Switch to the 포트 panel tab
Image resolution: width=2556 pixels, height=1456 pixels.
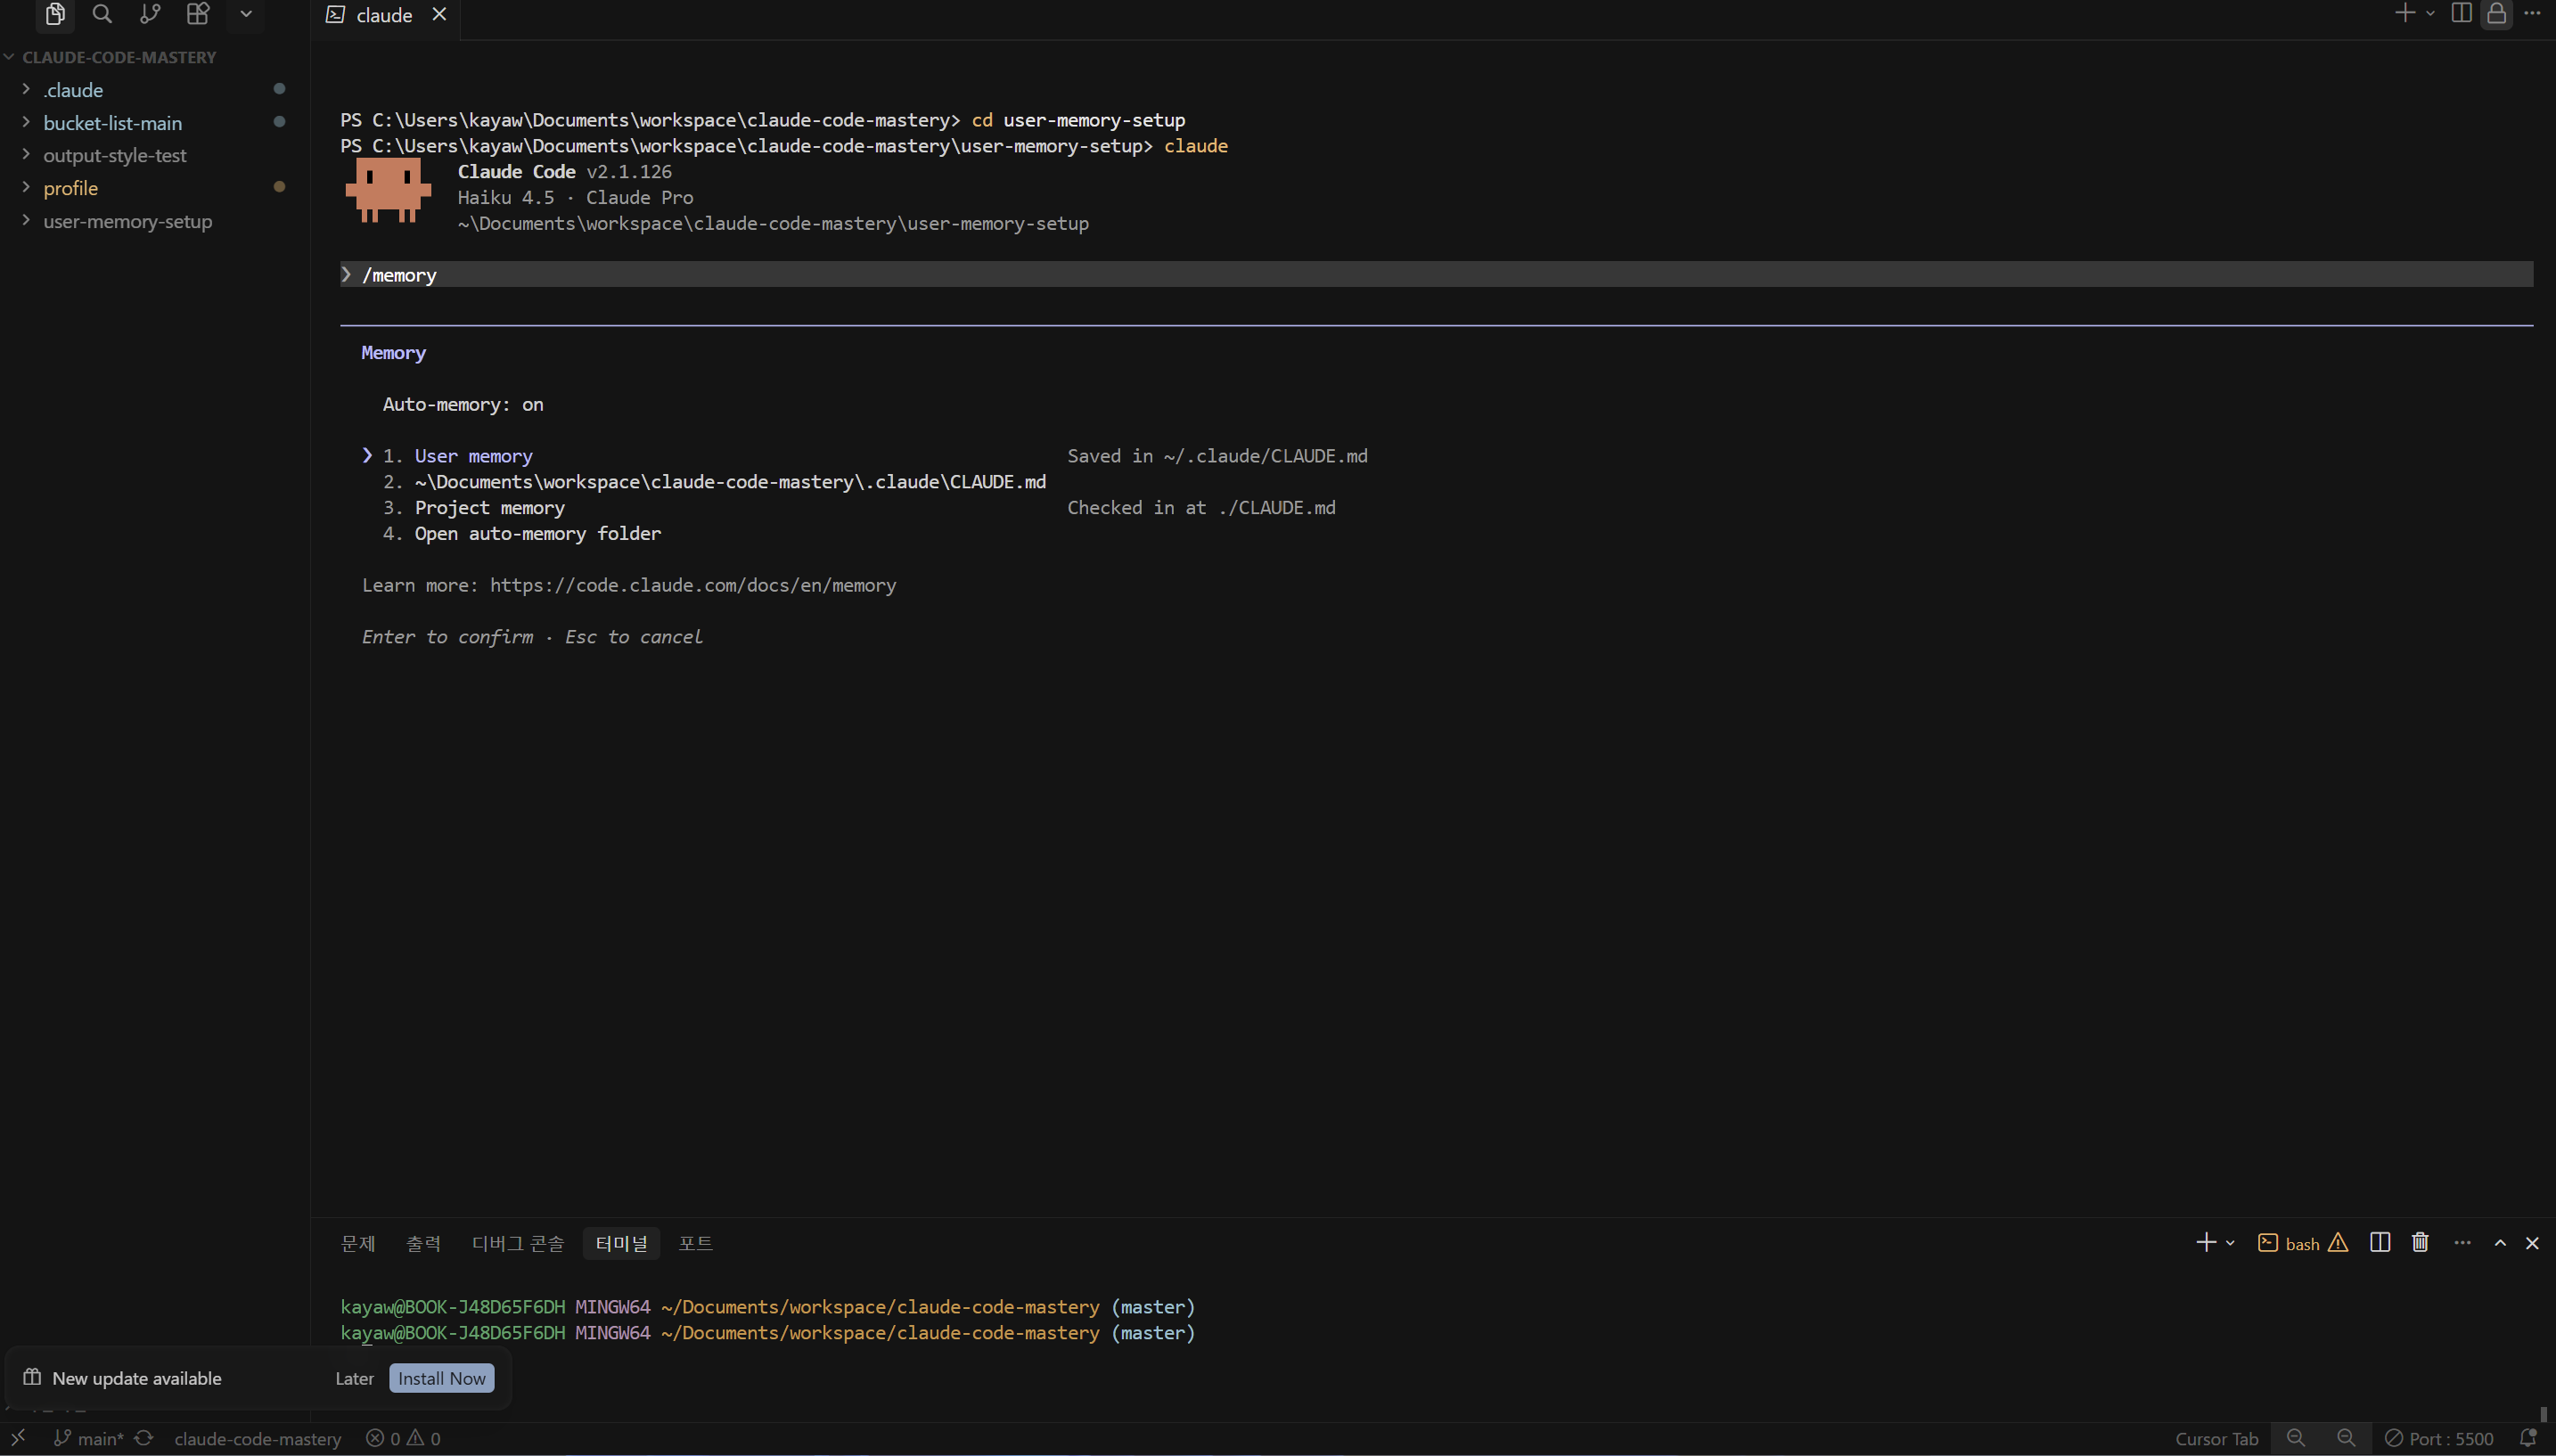point(695,1243)
